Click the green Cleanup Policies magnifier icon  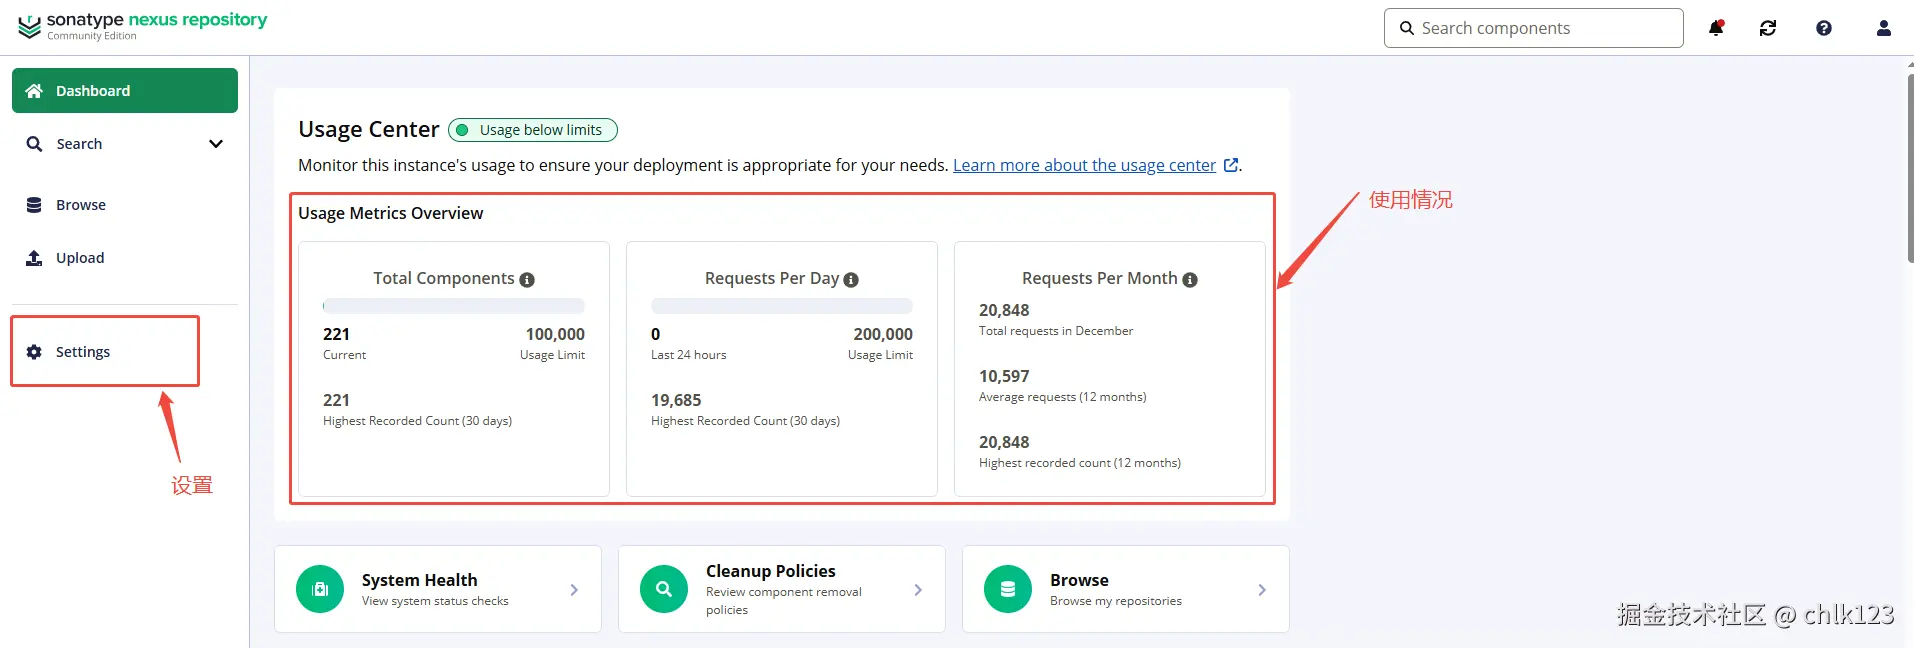[664, 589]
